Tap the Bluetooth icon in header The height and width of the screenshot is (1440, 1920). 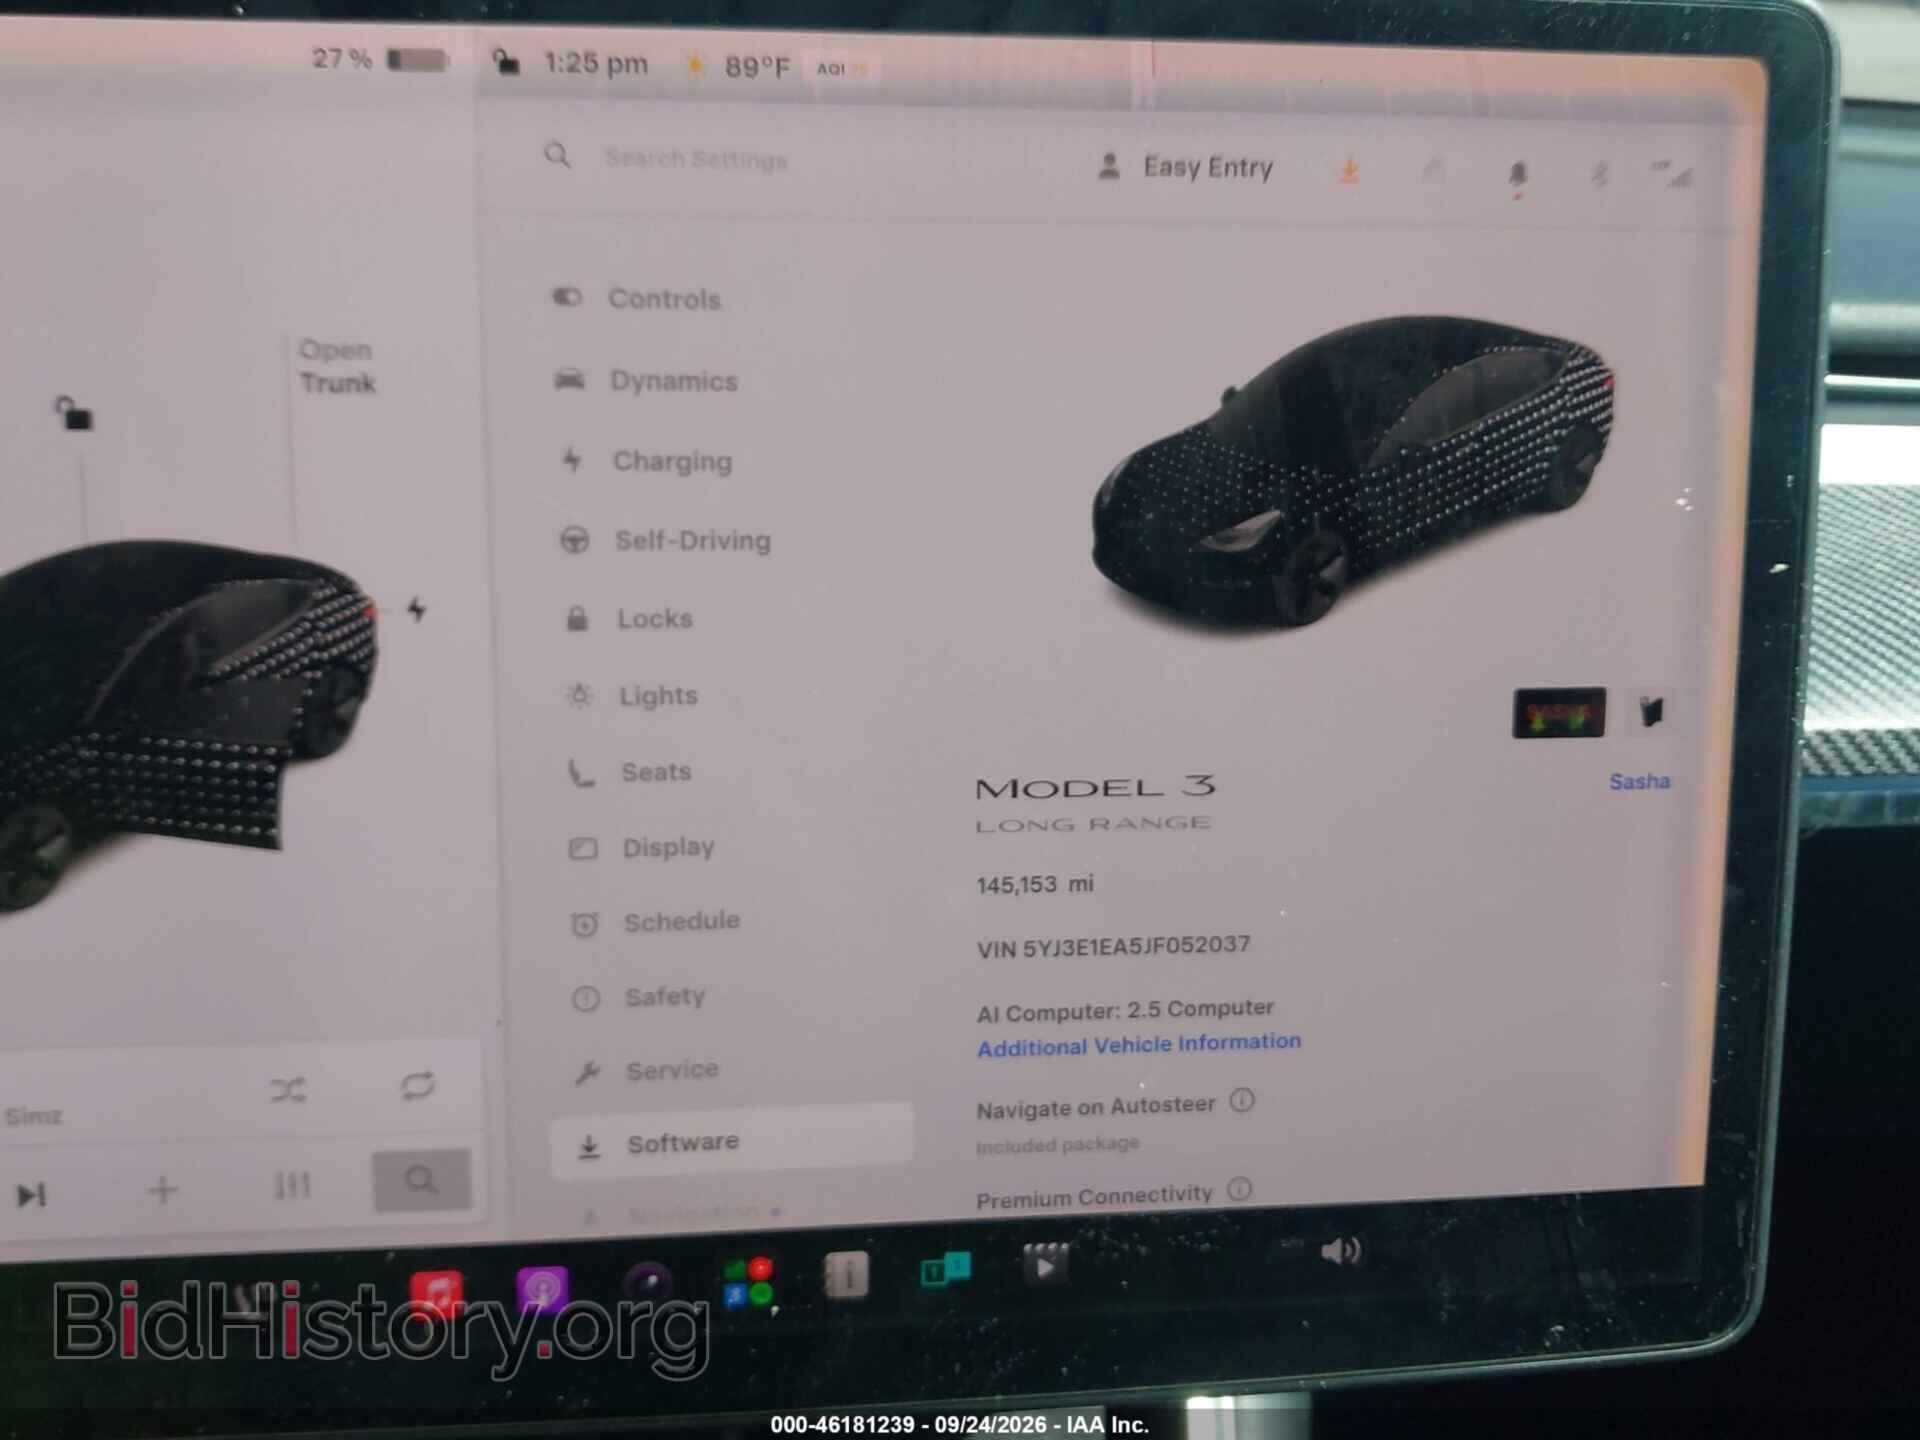1600,176
